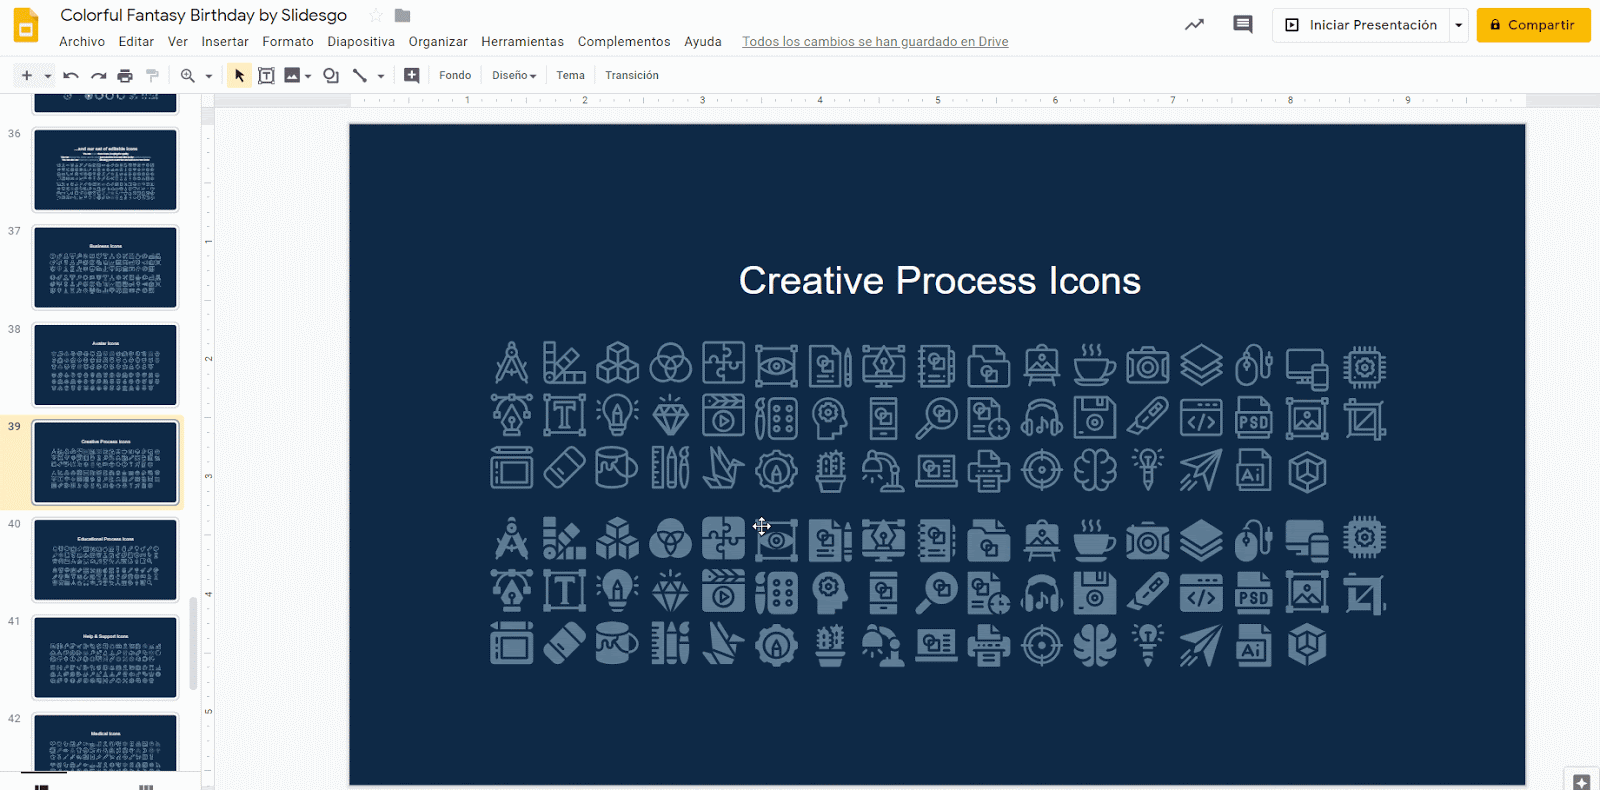Click the outline brain icon on slide
The height and width of the screenshot is (790, 1600).
pyautogui.click(x=1095, y=470)
